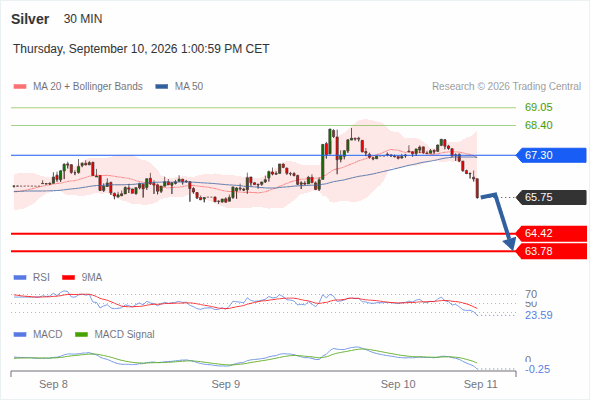Click 'Research © 2026 Trading Central' credit
This screenshot has height=400, width=590.
[506, 87]
